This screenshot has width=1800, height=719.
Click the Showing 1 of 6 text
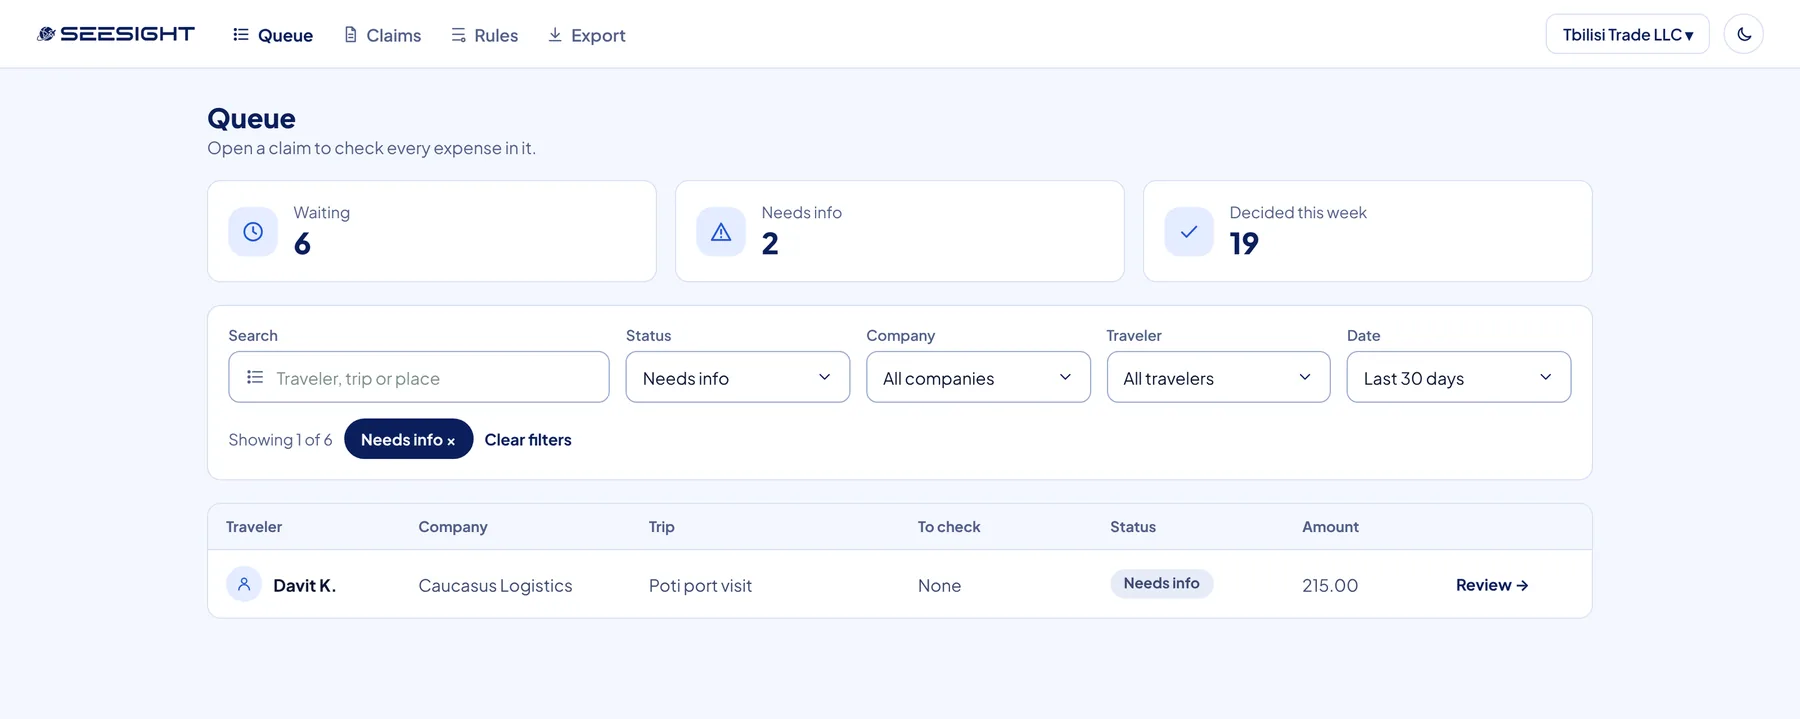pyautogui.click(x=280, y=440)
